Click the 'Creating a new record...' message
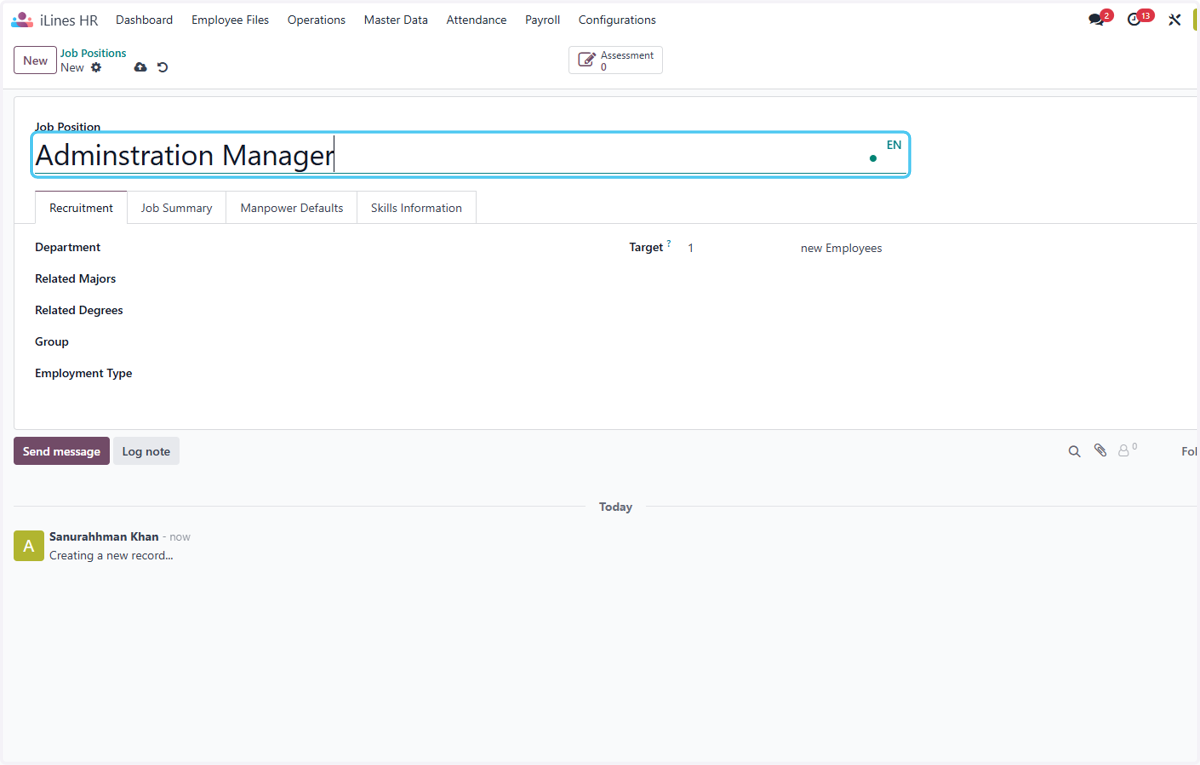1200x765 pixels. click(x=111, y=555)
